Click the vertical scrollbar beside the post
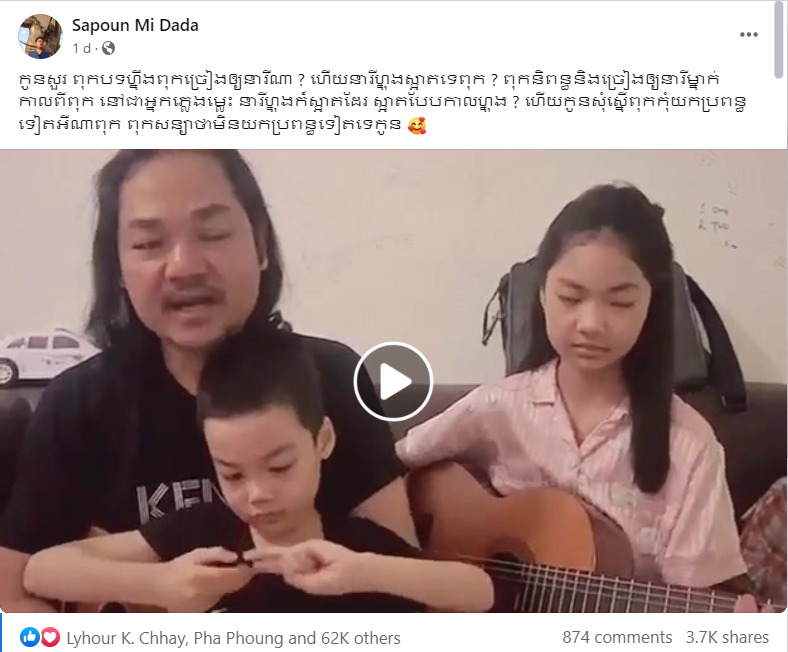Screen dimensions: 788x652 pyautogui.click(x=778, y=40)
